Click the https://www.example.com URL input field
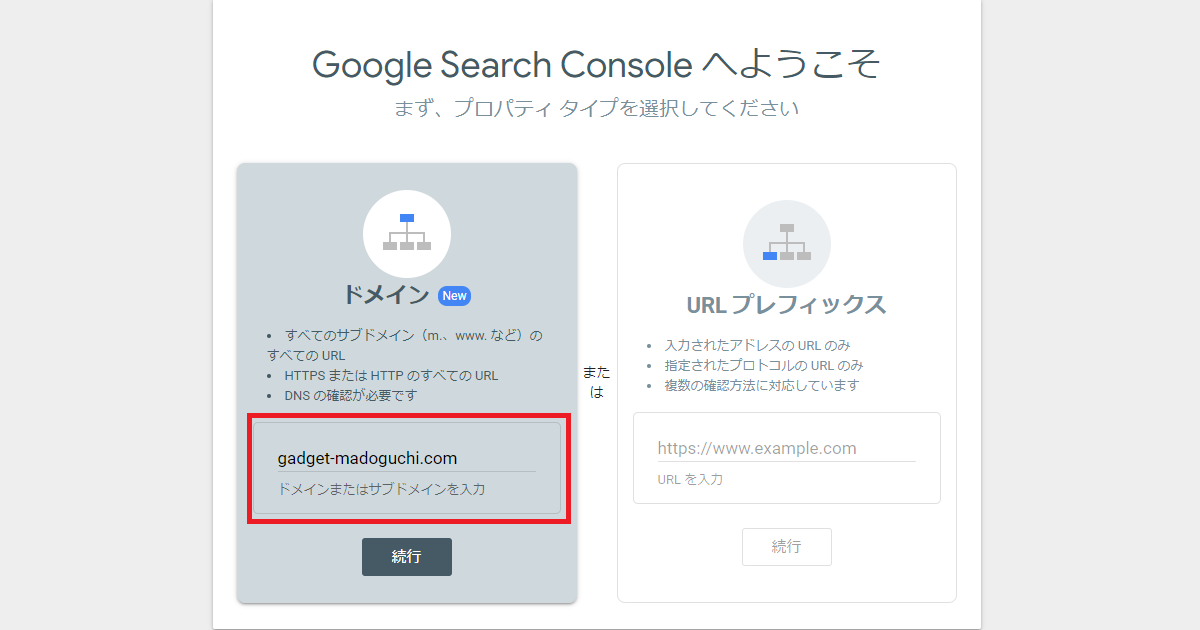1200x630 pixels. pos(787,449)
